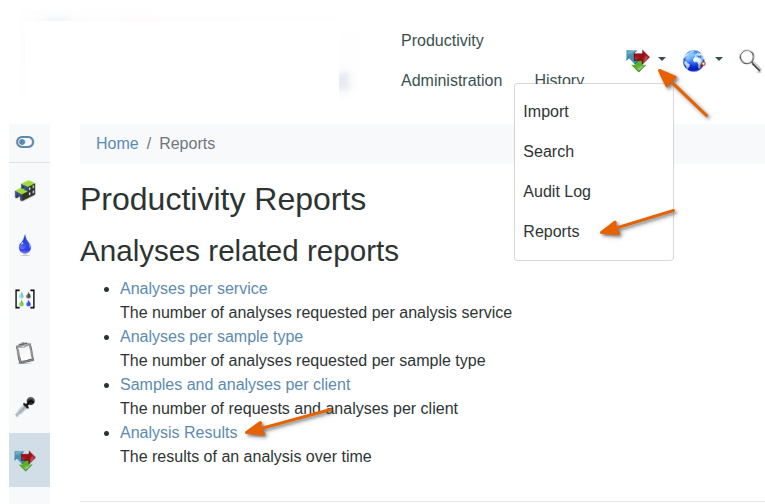The height and width of the screenshot is (504, 765).
Task: Expand the arrows tools dropdown caret
Action: tap(662, 60)
